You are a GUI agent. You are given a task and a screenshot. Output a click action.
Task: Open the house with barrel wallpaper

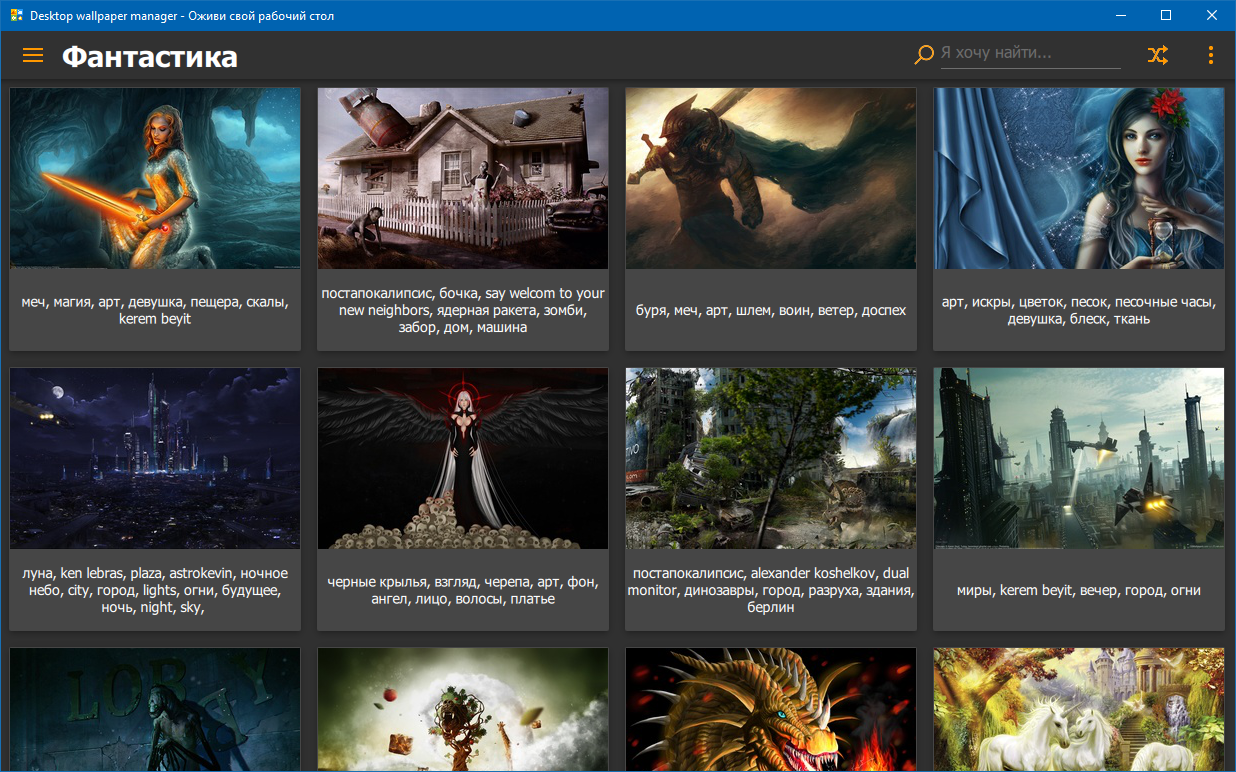click(x=463, y=178)
